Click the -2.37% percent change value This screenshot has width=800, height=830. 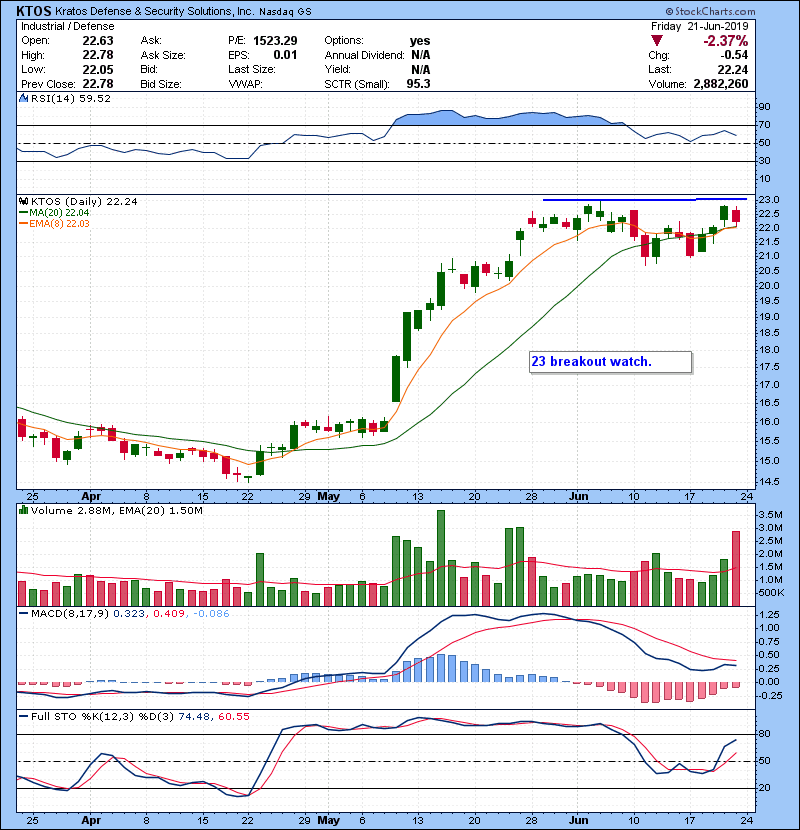(x=725, y=41)
